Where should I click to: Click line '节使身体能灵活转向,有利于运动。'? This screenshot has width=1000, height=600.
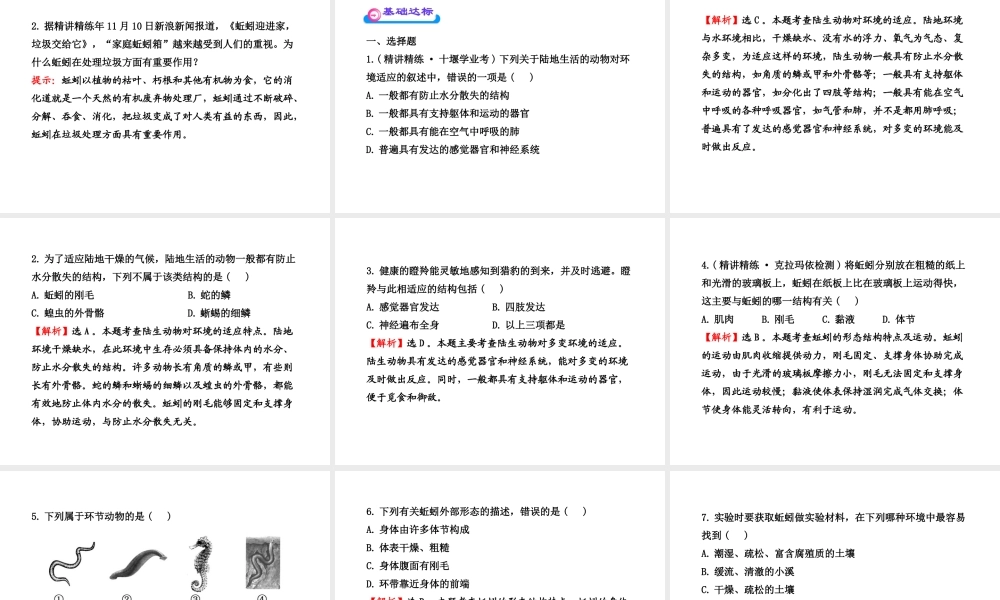pos(780,409)
